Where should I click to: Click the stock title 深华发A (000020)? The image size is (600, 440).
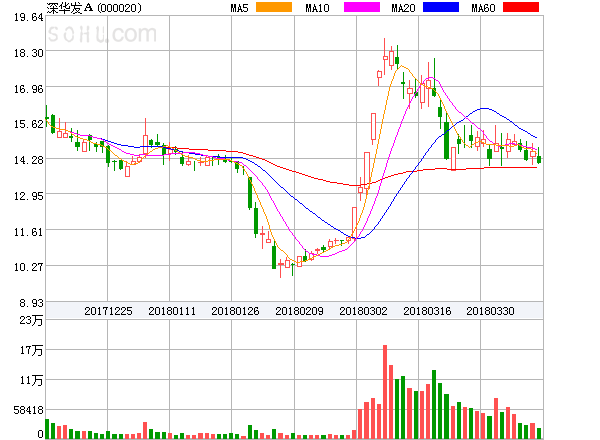tap(94, 8)
